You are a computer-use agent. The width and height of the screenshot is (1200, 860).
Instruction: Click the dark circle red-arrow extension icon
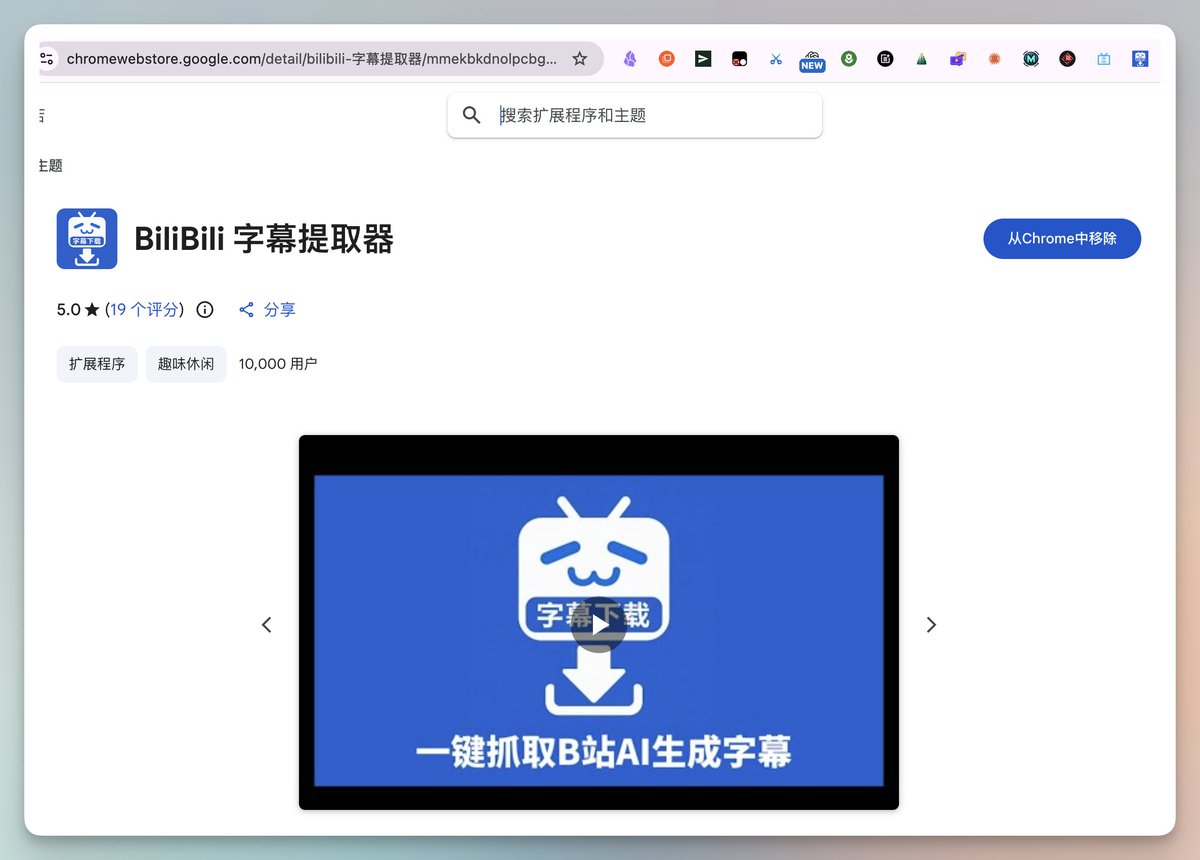point(1067,59)
